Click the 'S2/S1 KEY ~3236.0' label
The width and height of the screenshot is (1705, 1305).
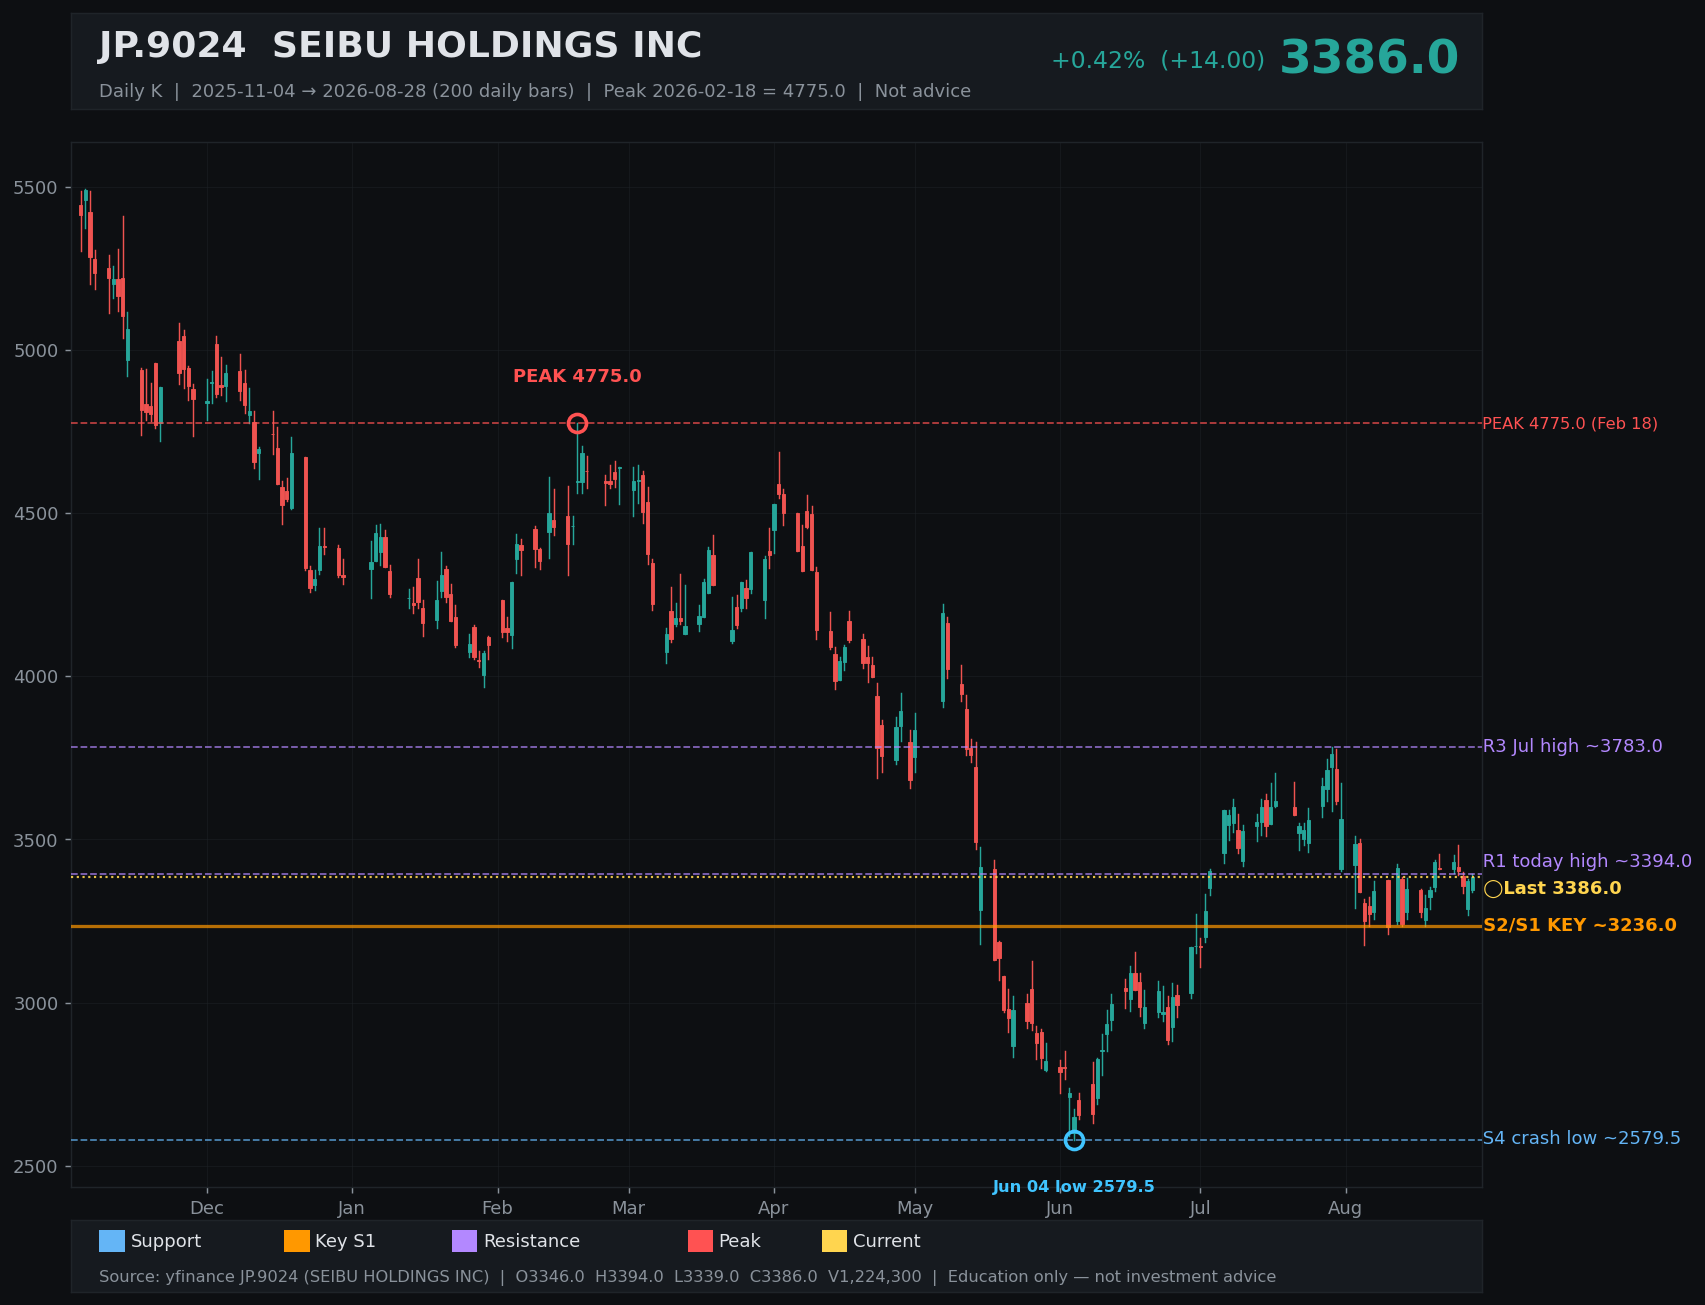[1580, 926]
